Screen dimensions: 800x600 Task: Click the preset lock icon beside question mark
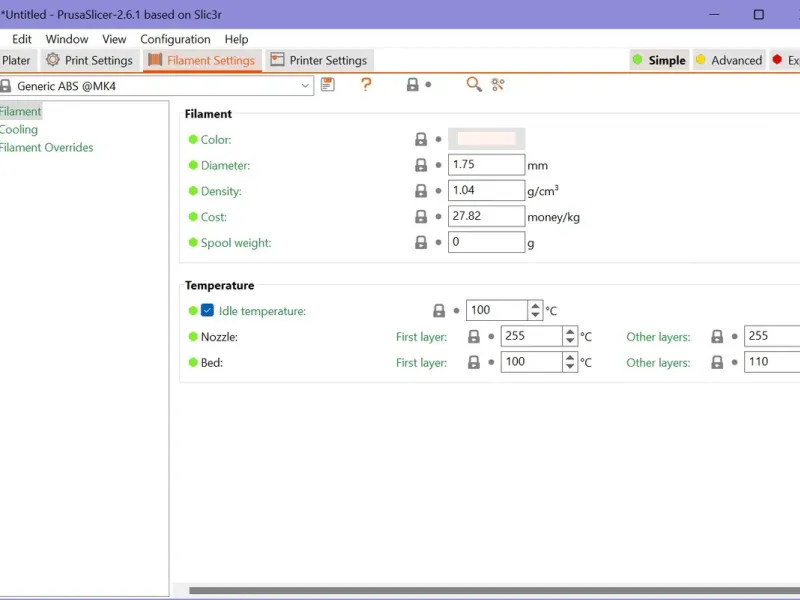412,85
